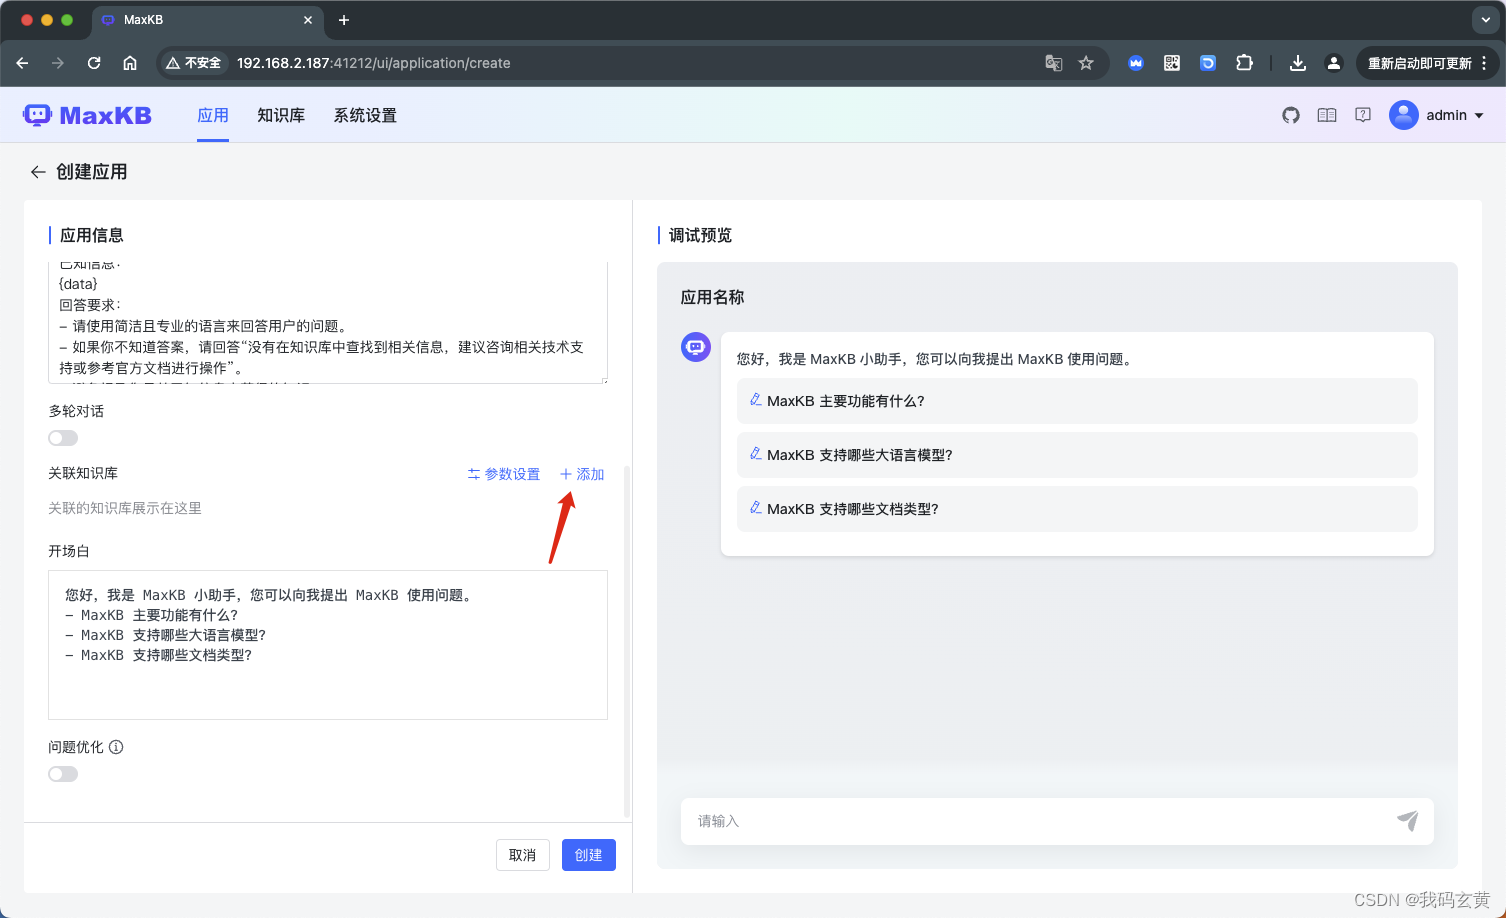The image size is (1506, 918).
Task: Click the prompt text area containing {data}
Action: pyautogui.click(x=328, y=323)
